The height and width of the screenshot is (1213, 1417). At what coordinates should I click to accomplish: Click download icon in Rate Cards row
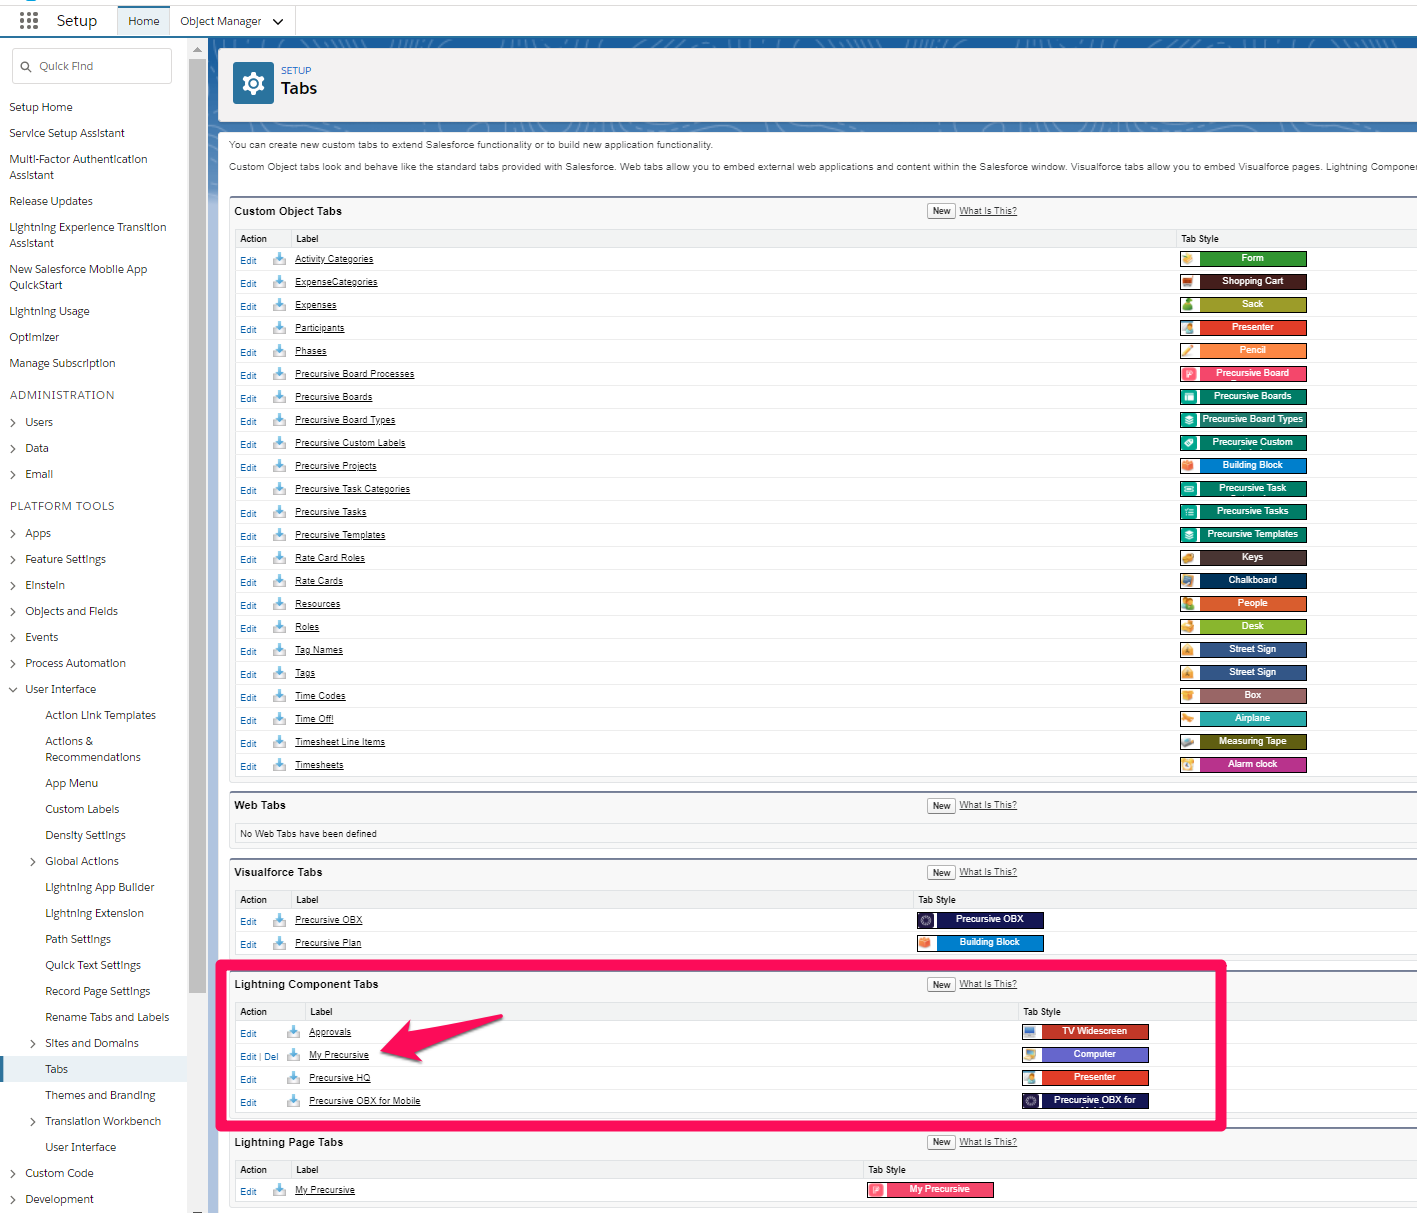(280, 581)
